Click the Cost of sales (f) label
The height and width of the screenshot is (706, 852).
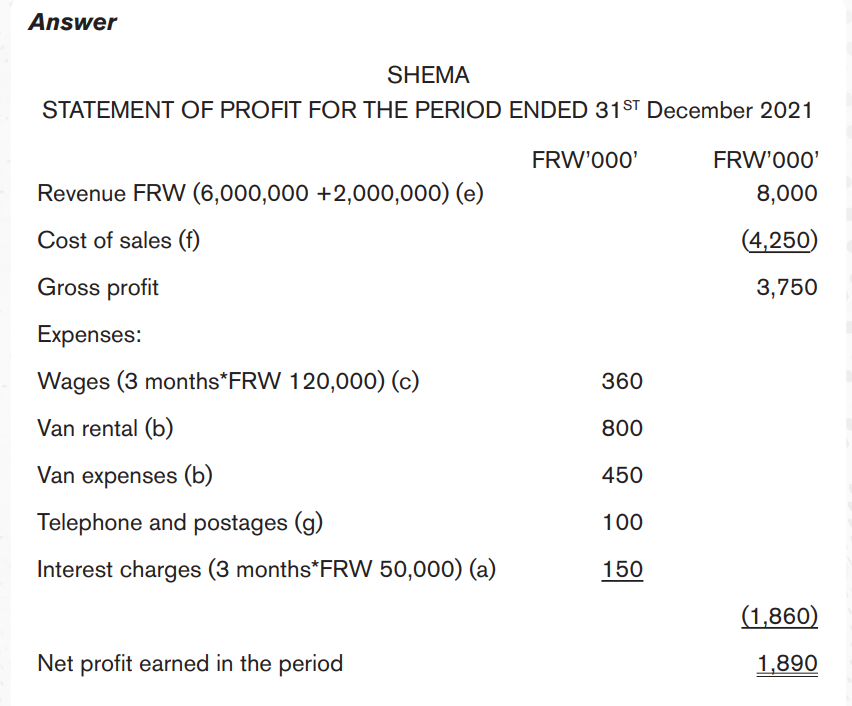point(118,240)
